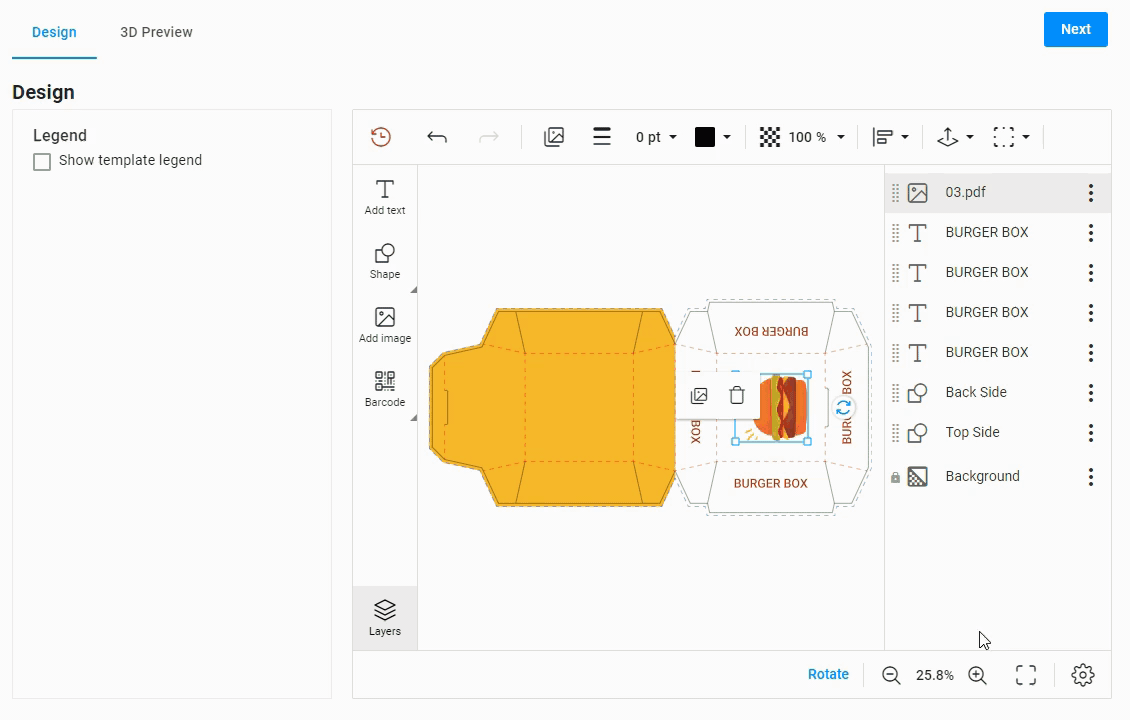
Task: Zoom in with the plus magnifier
Action: click(x=977, y=675)
